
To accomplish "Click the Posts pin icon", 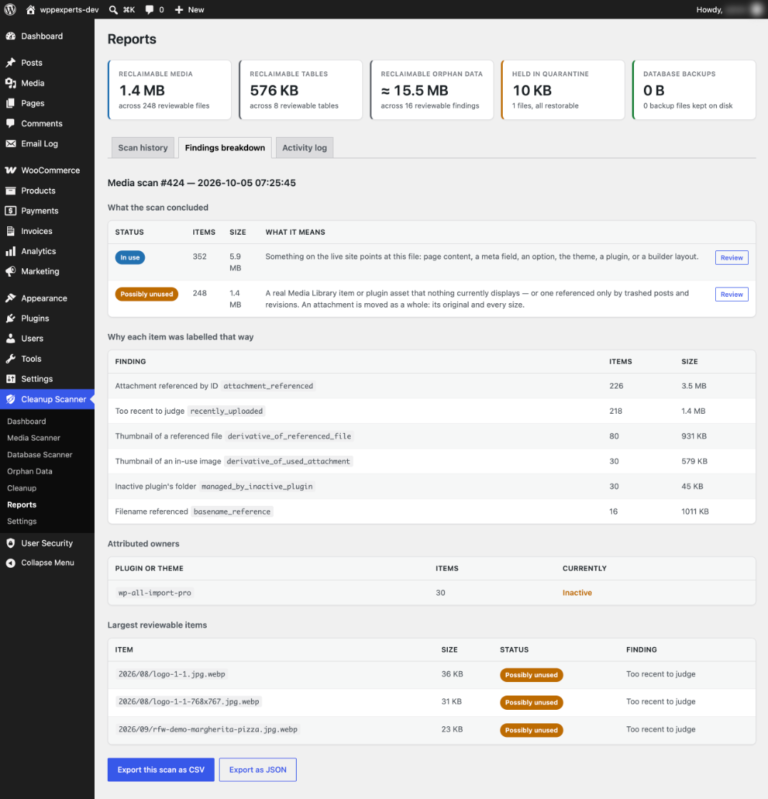I will click(11, 63).
